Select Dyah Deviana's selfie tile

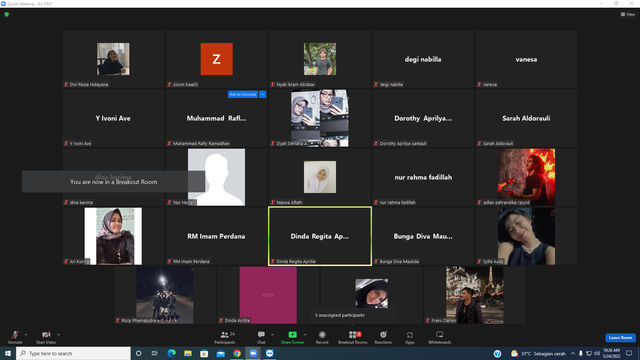[320, 118]
